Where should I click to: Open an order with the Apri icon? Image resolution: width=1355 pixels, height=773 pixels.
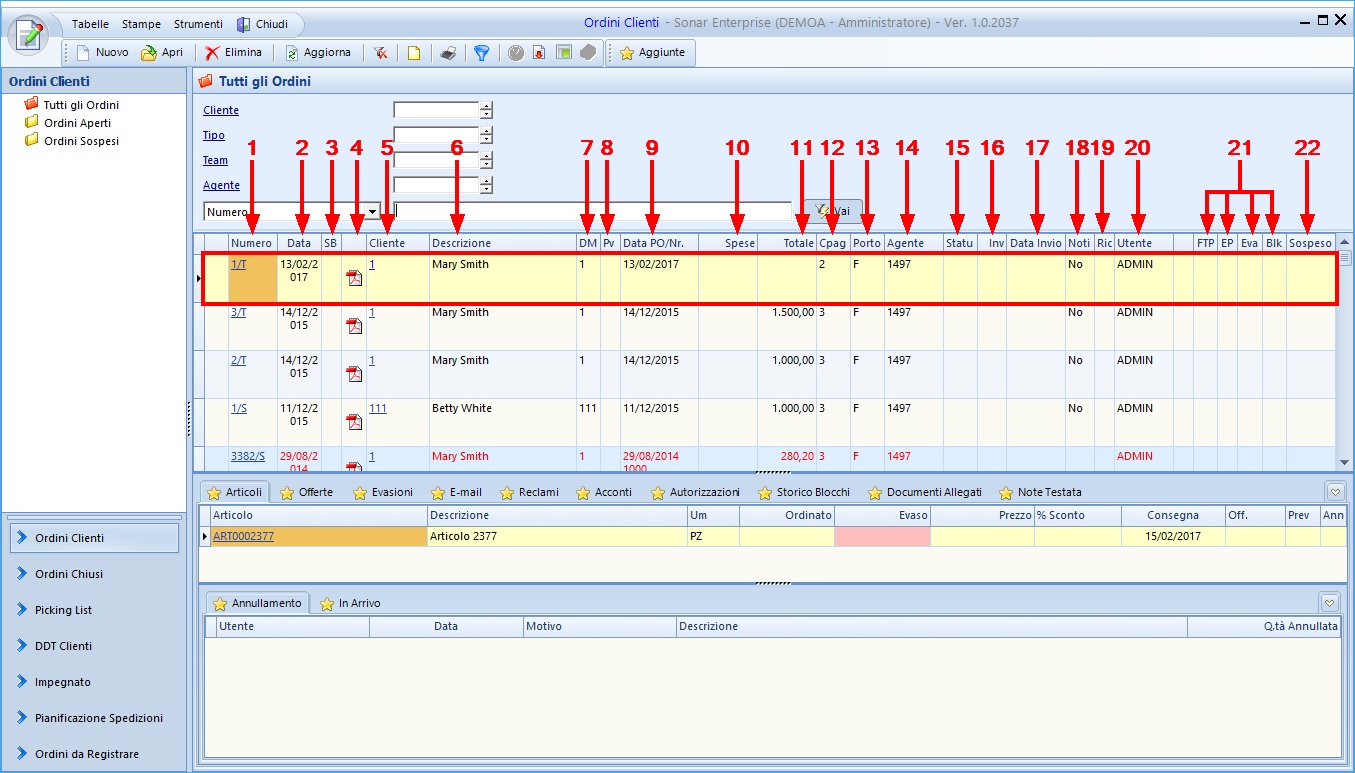click(162, 53)
